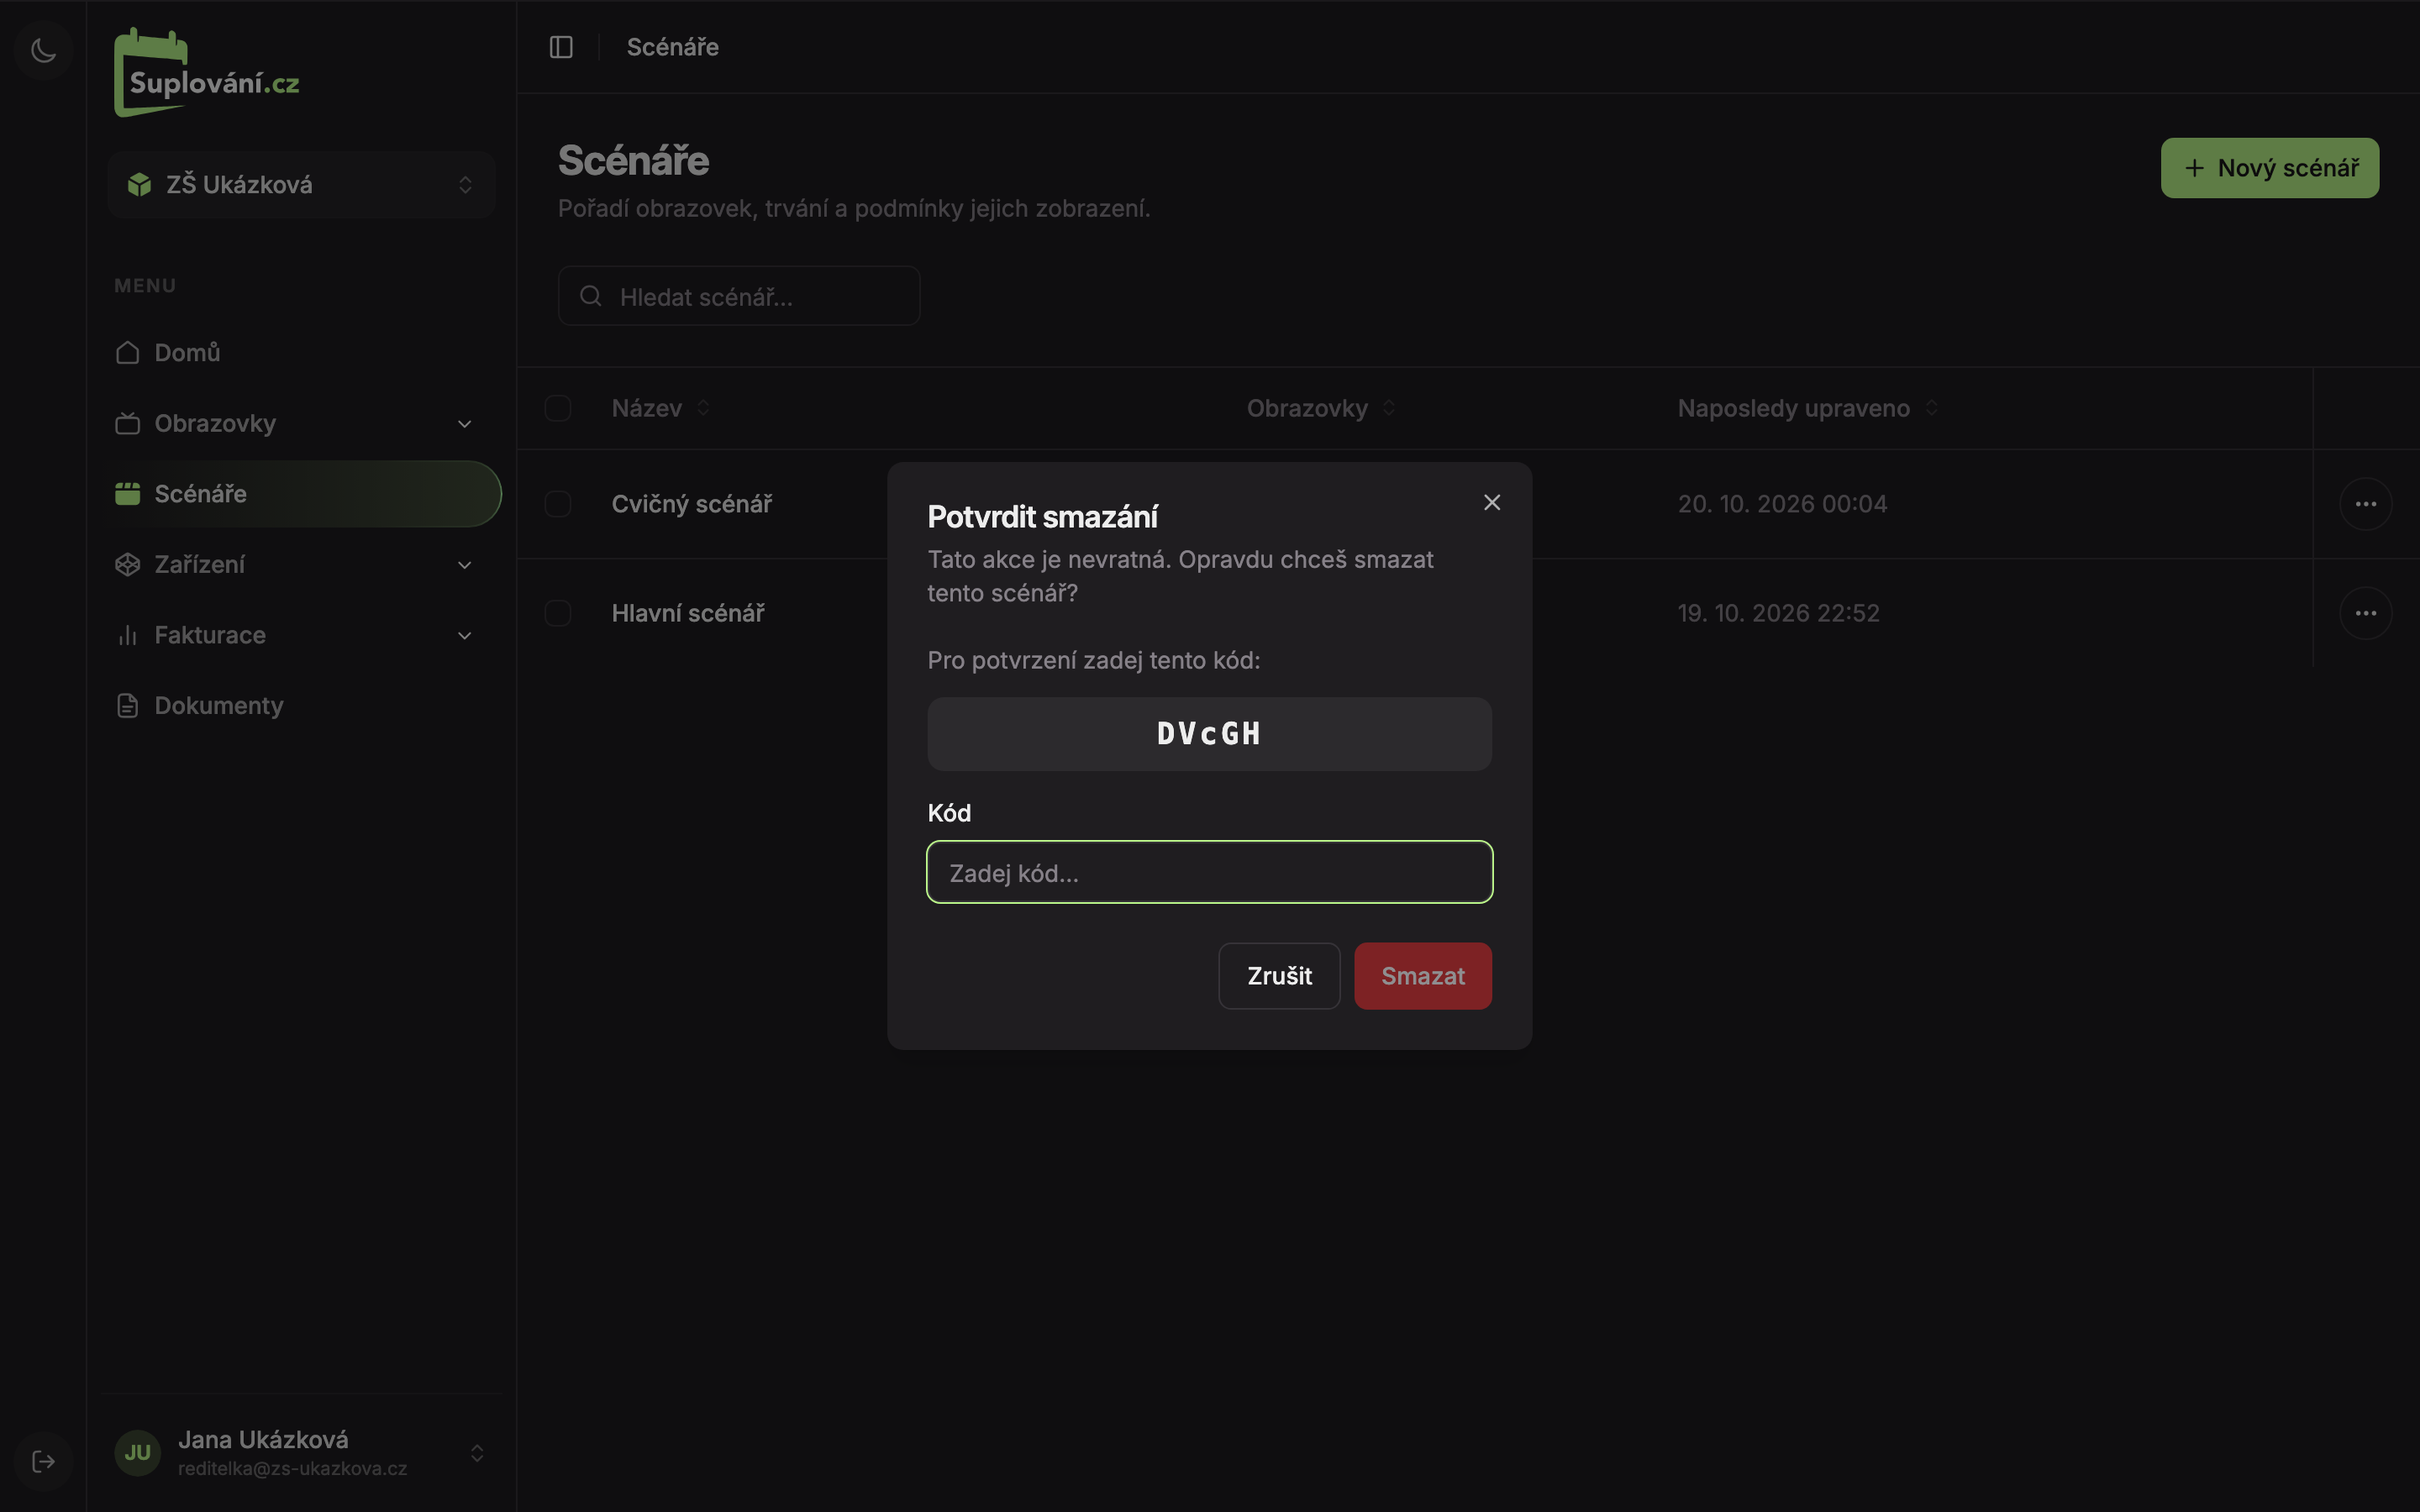Sort by Obrazovky column arrows
2420x1512 pixels.
pyautogui.click(x=1389, y=408)
